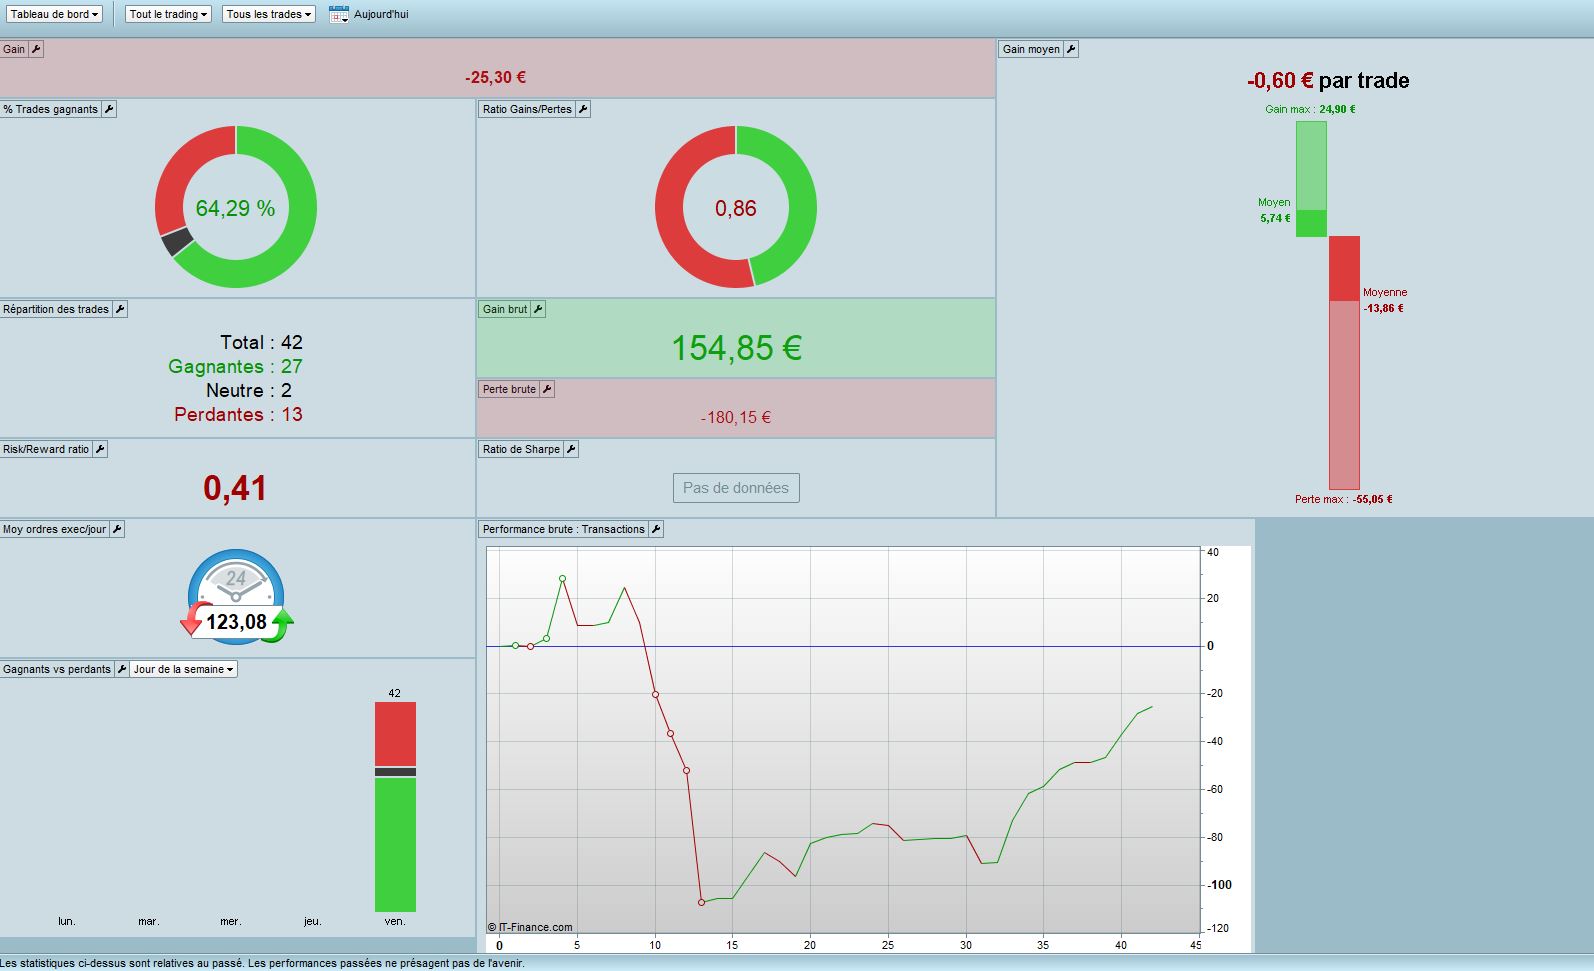This screenshot has height=971, width=1594.
Task: Click the Risk/Reward ratio title label
Action: click(46, 449)
